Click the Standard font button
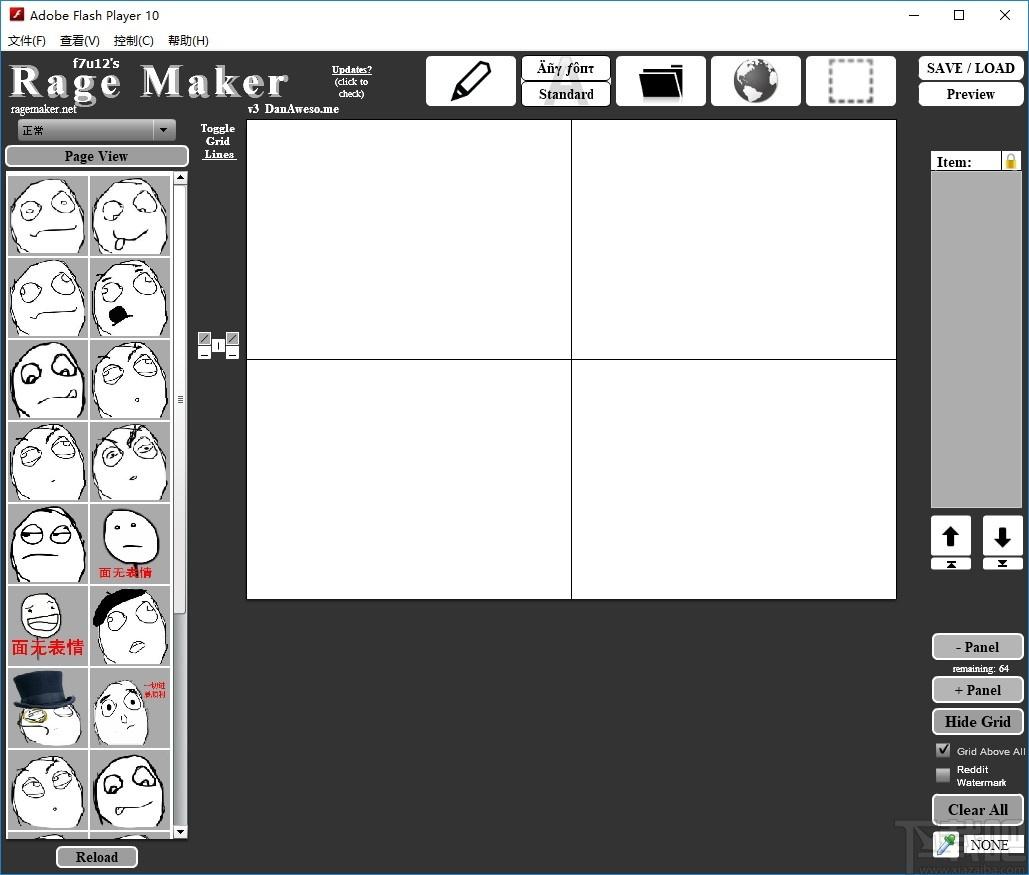 [566, 95]
